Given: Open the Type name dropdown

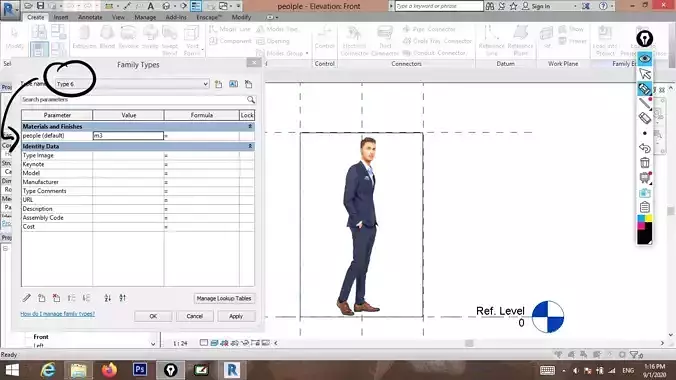Looking at the screenshot, I should pyautogui.click(x=206, y=84).
